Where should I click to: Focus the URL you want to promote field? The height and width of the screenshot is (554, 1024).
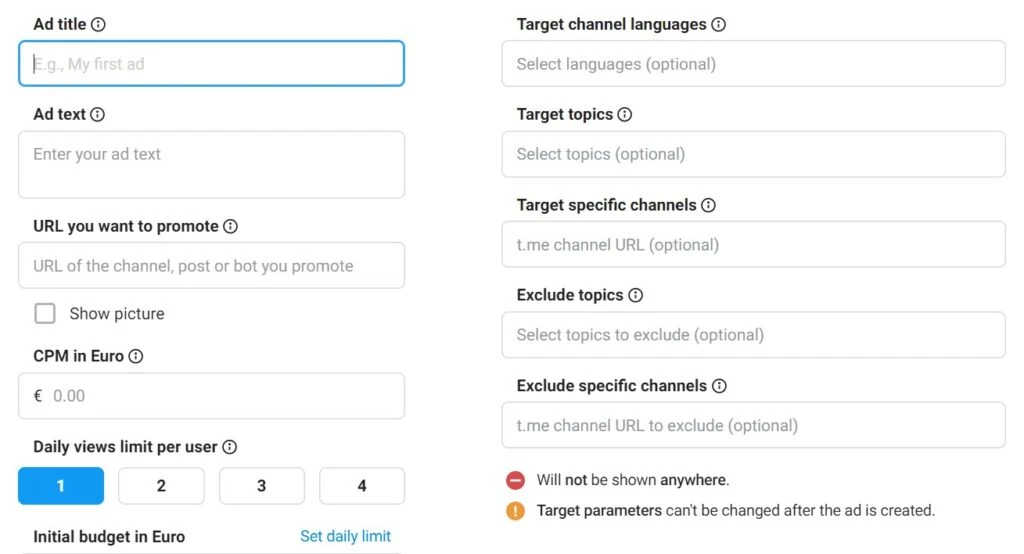click(x=212, y=265)
